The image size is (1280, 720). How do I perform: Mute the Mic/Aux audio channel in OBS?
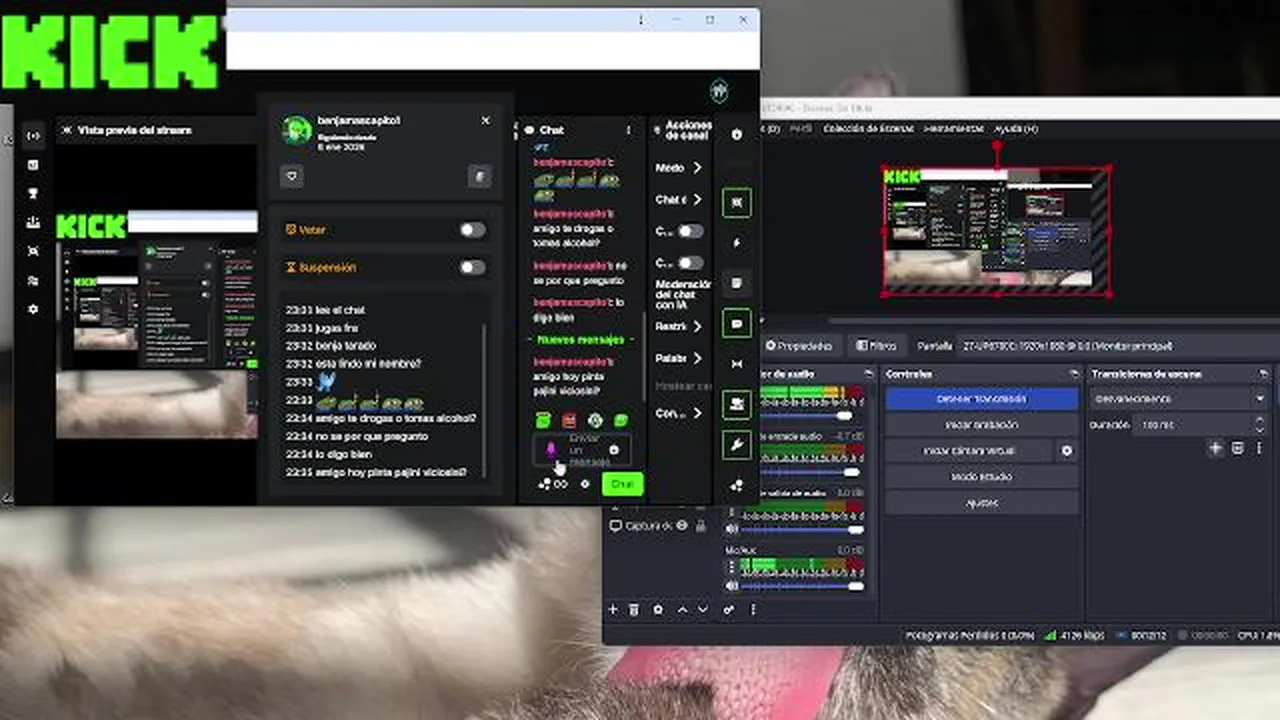pyautogui.click(x=732, y=585)
